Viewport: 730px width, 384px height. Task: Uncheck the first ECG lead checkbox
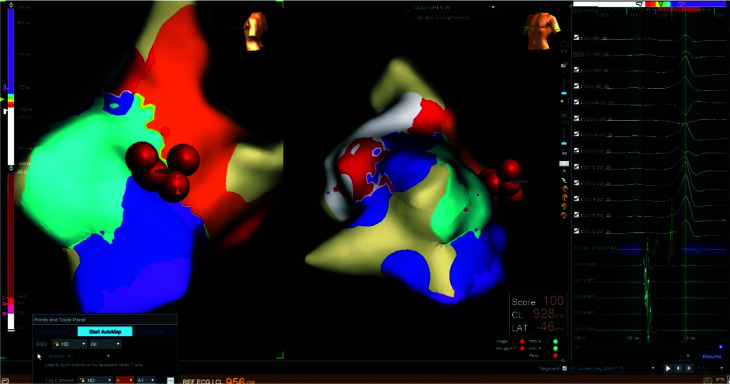pyautogui.click(x=576, y=38)
